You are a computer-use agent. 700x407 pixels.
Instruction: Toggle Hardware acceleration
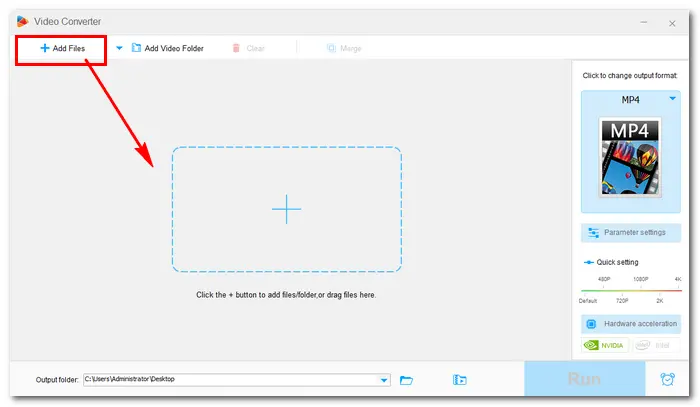(631, 324)
